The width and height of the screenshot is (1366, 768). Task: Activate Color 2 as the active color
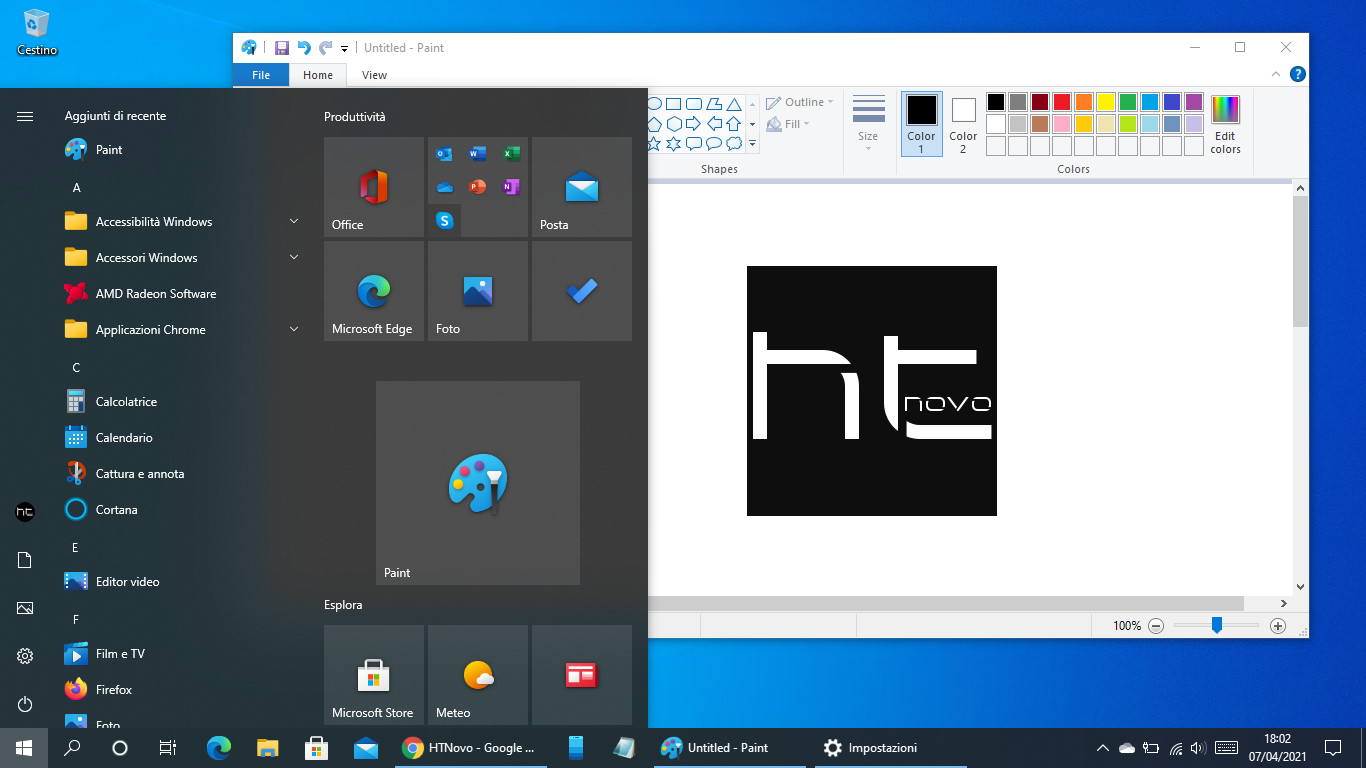click(x=962, y=123)
